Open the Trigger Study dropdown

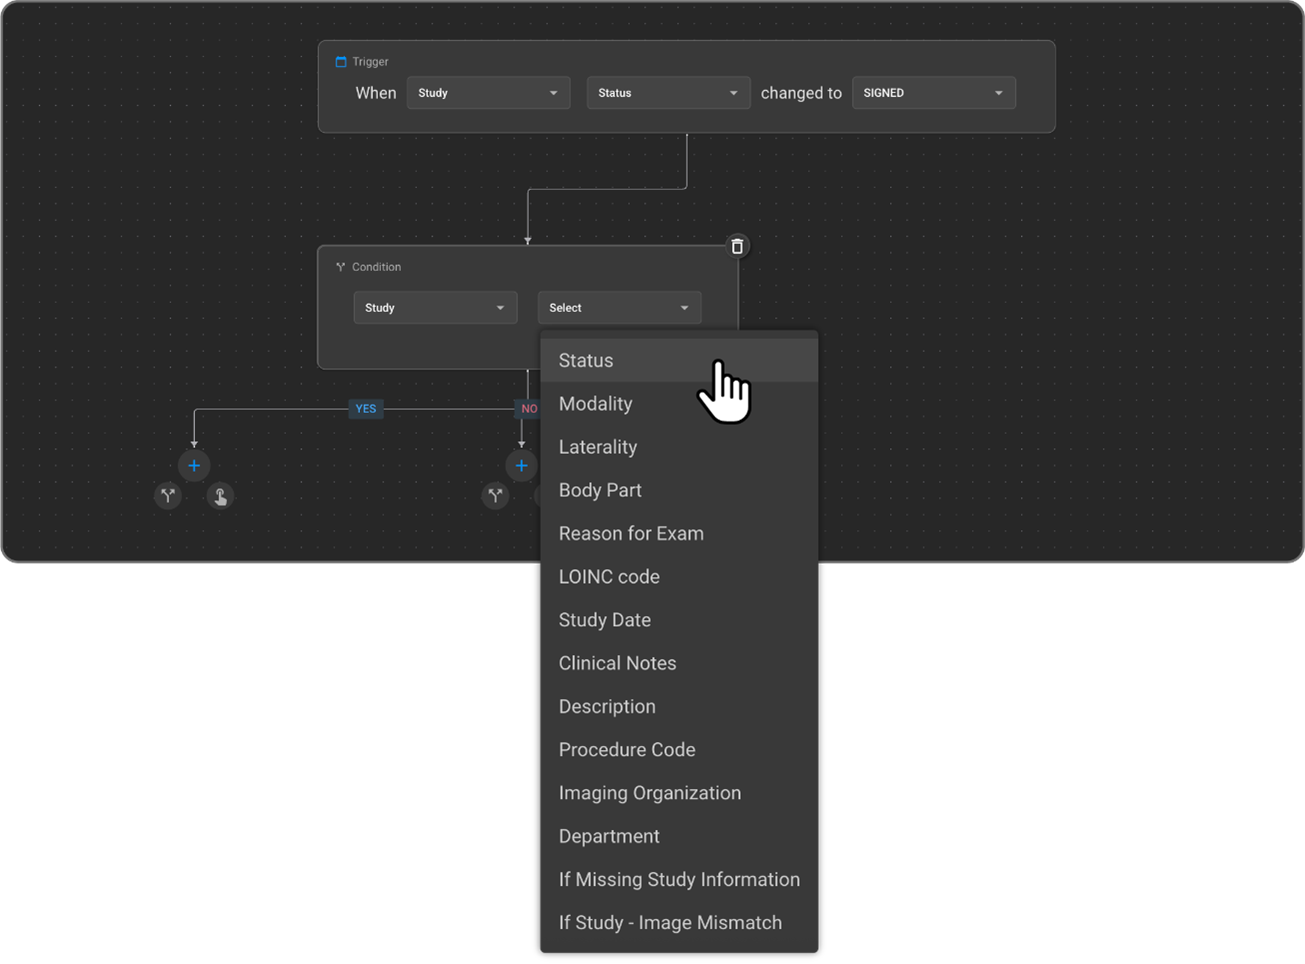(x=488, y=93)
